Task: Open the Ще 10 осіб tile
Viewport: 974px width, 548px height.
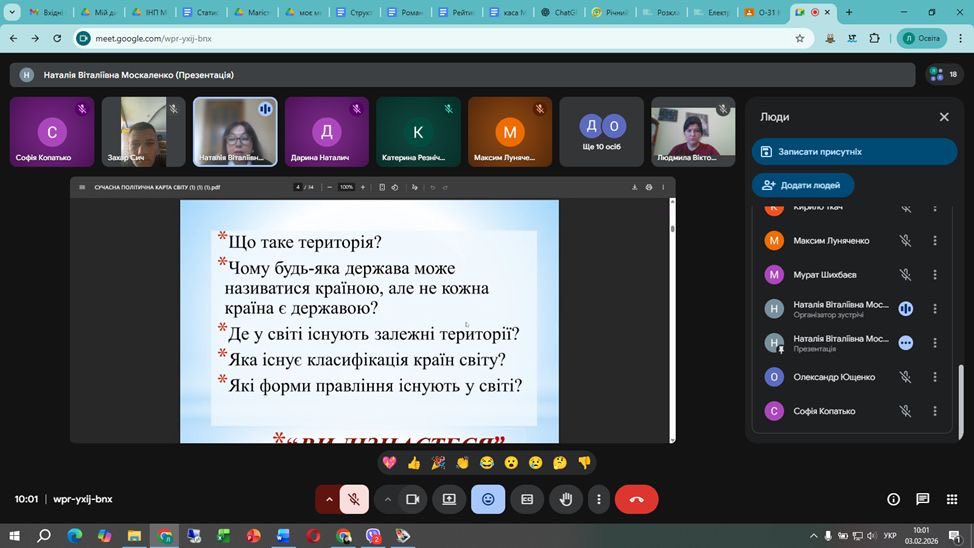Action: pos(601,132)
